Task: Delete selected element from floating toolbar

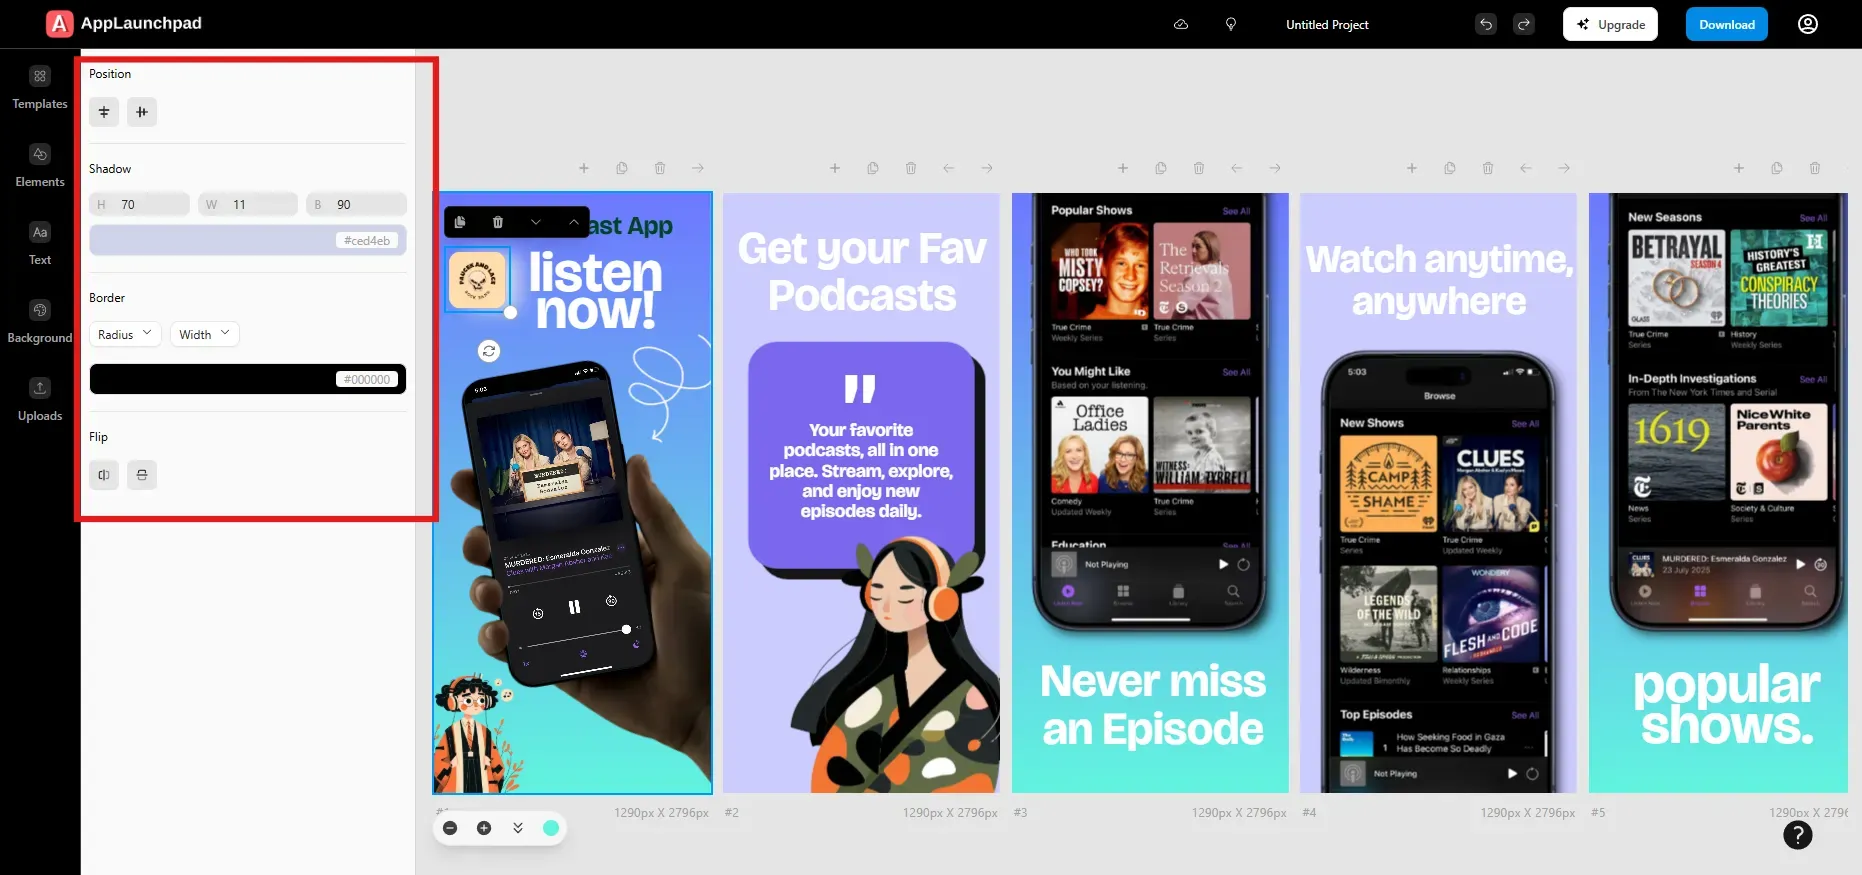Action: (498, 222)
